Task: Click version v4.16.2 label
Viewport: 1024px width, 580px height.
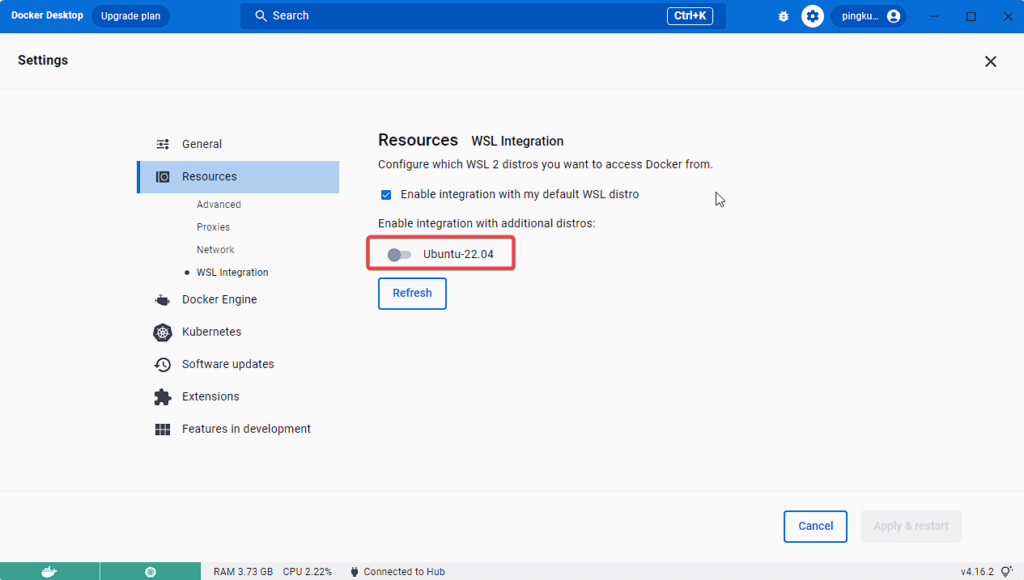Action: 977,572
